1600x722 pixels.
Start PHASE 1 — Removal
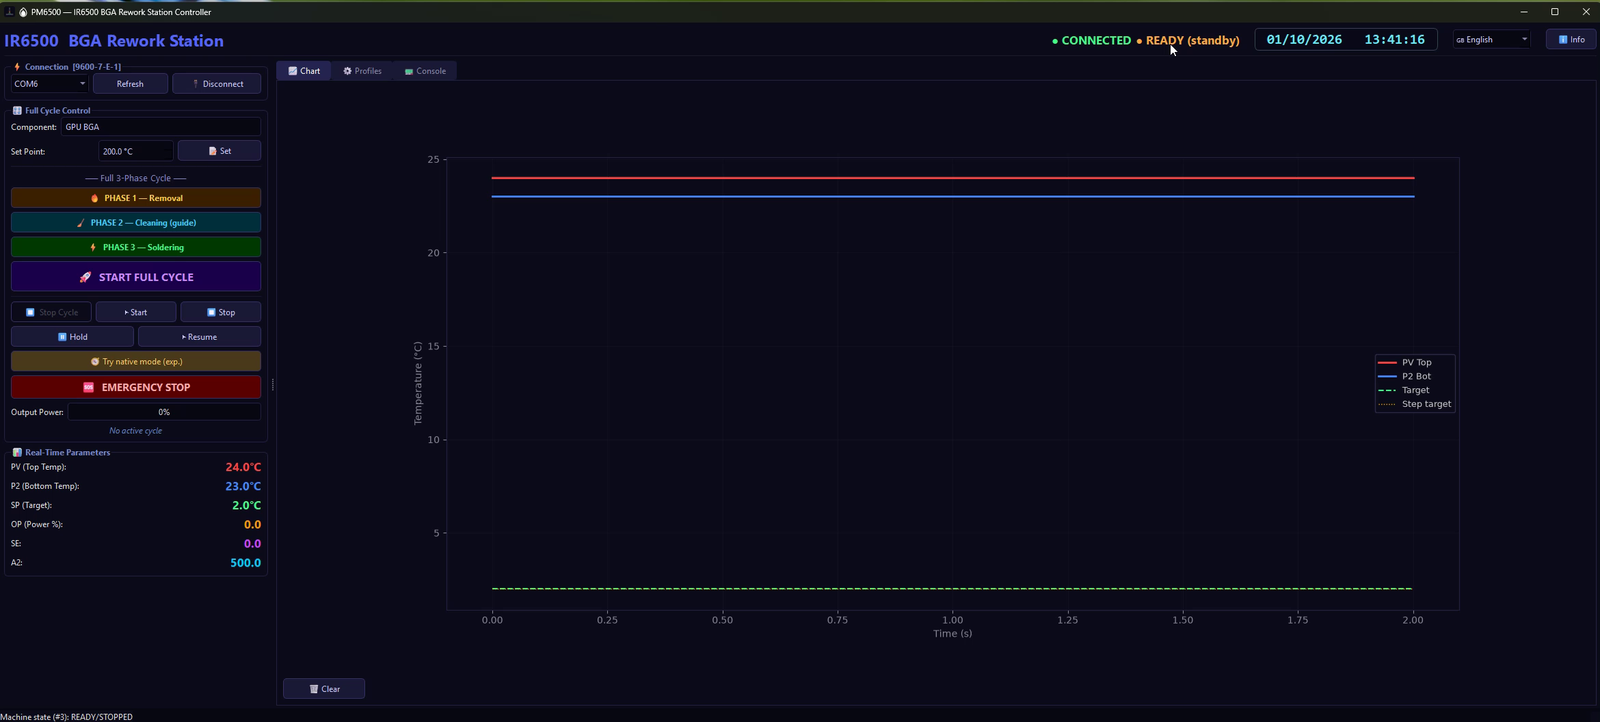136,198
